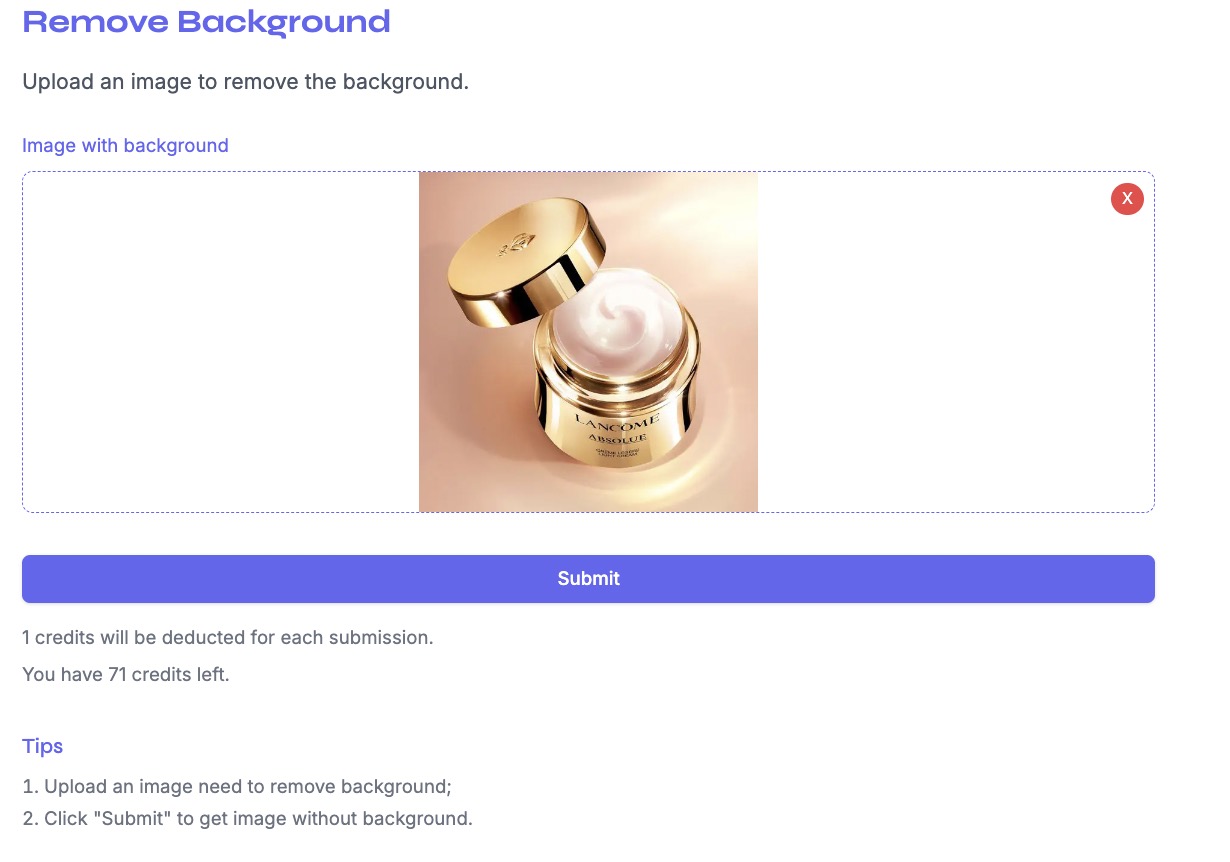Viewport: 1230px width, 862px height.
Task: Click the red X icon to remove uploaded image
Action: (x=1127, y=199)
